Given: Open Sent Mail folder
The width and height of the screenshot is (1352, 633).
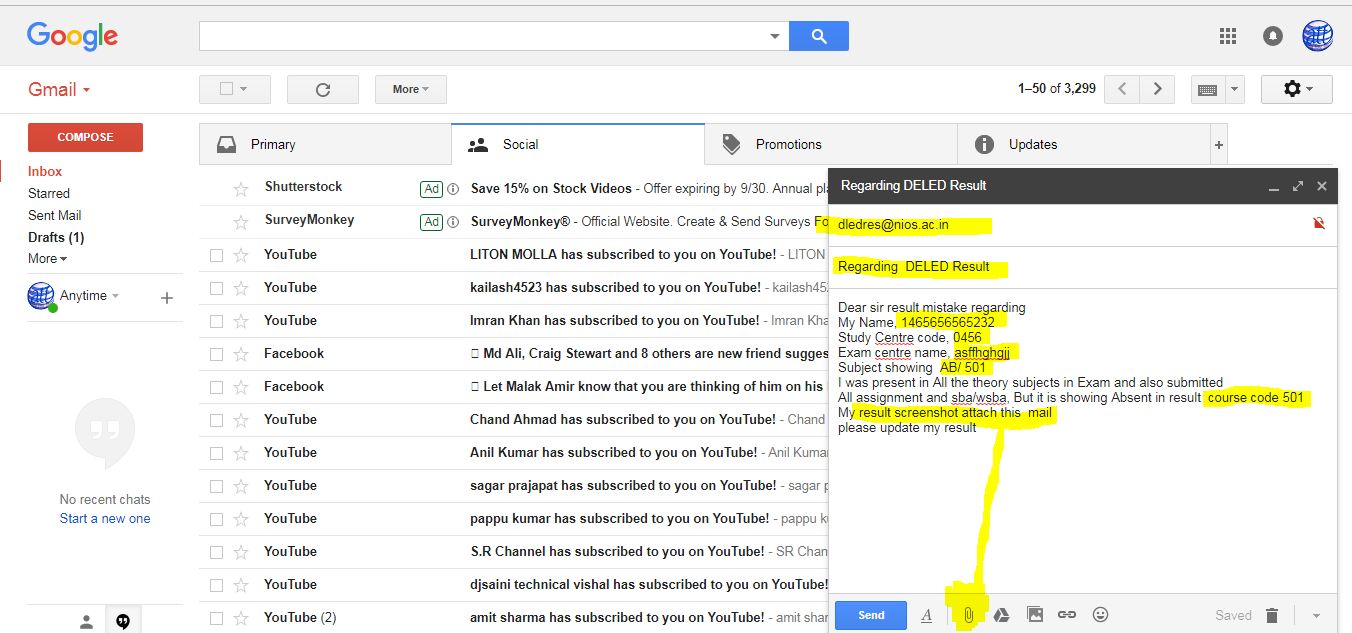Looking at the screenshot, I should point(55,215).
